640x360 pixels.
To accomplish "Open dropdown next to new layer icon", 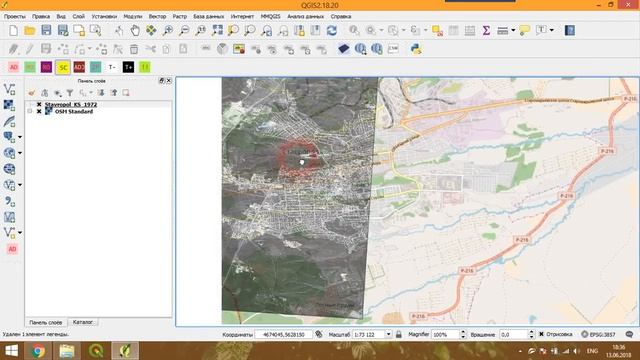I will pos(20,233).
